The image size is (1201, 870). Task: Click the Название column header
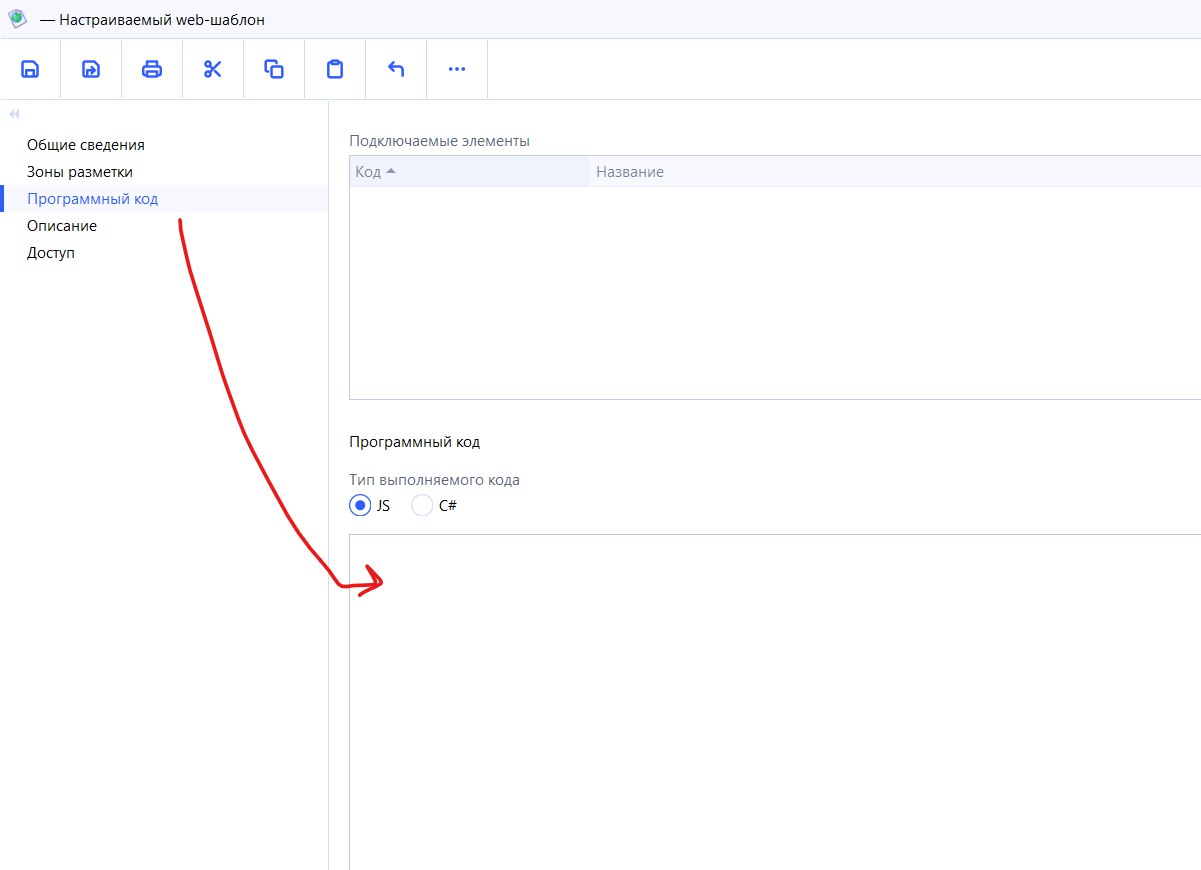tap(630, 172)
